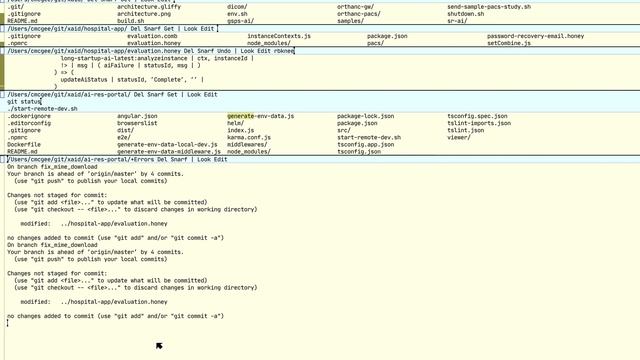The height and width of the screenshot is (360, 640).
Task: Open password-recovery-email.honey
Action: tap(536, 36)
